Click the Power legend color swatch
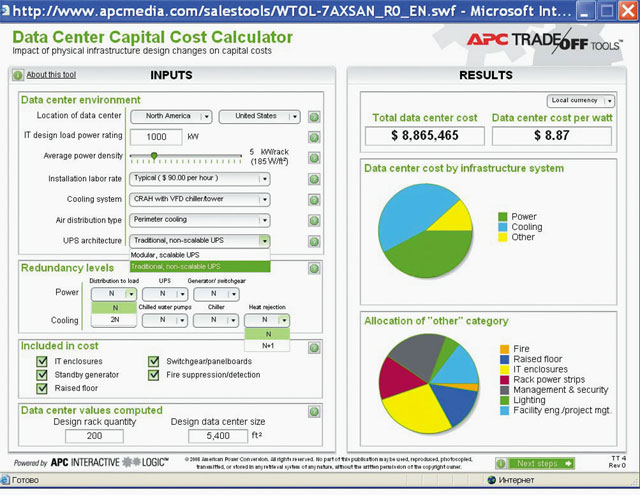The height and width of the screenshot is (495, 640). 503,217
